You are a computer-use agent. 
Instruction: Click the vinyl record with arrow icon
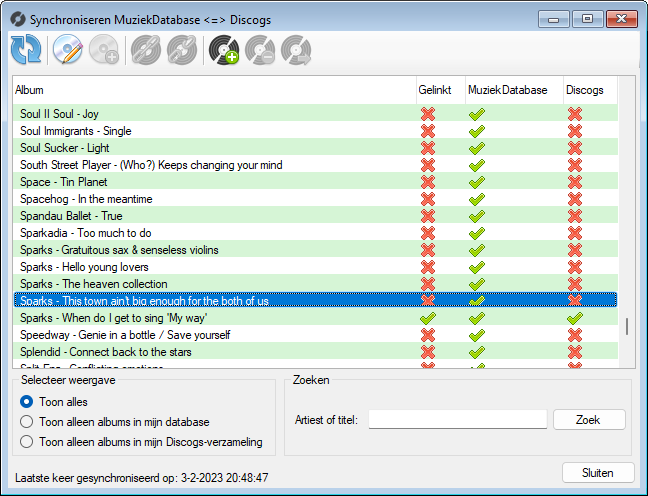coord(296,50)
